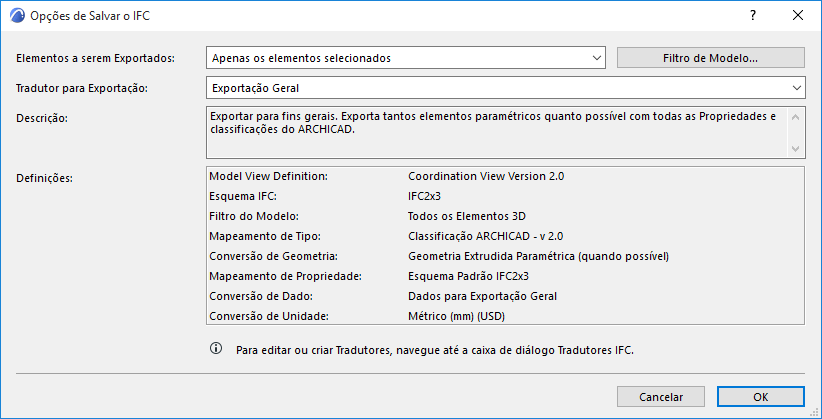Viewport: 822px width, 419px height.
Task: Open help with the question mark button
Action: [x=752, y=16]
